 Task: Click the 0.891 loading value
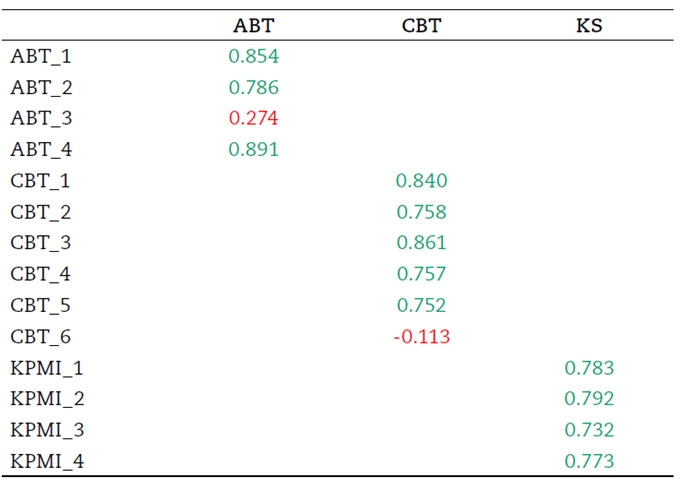point(253,150)
